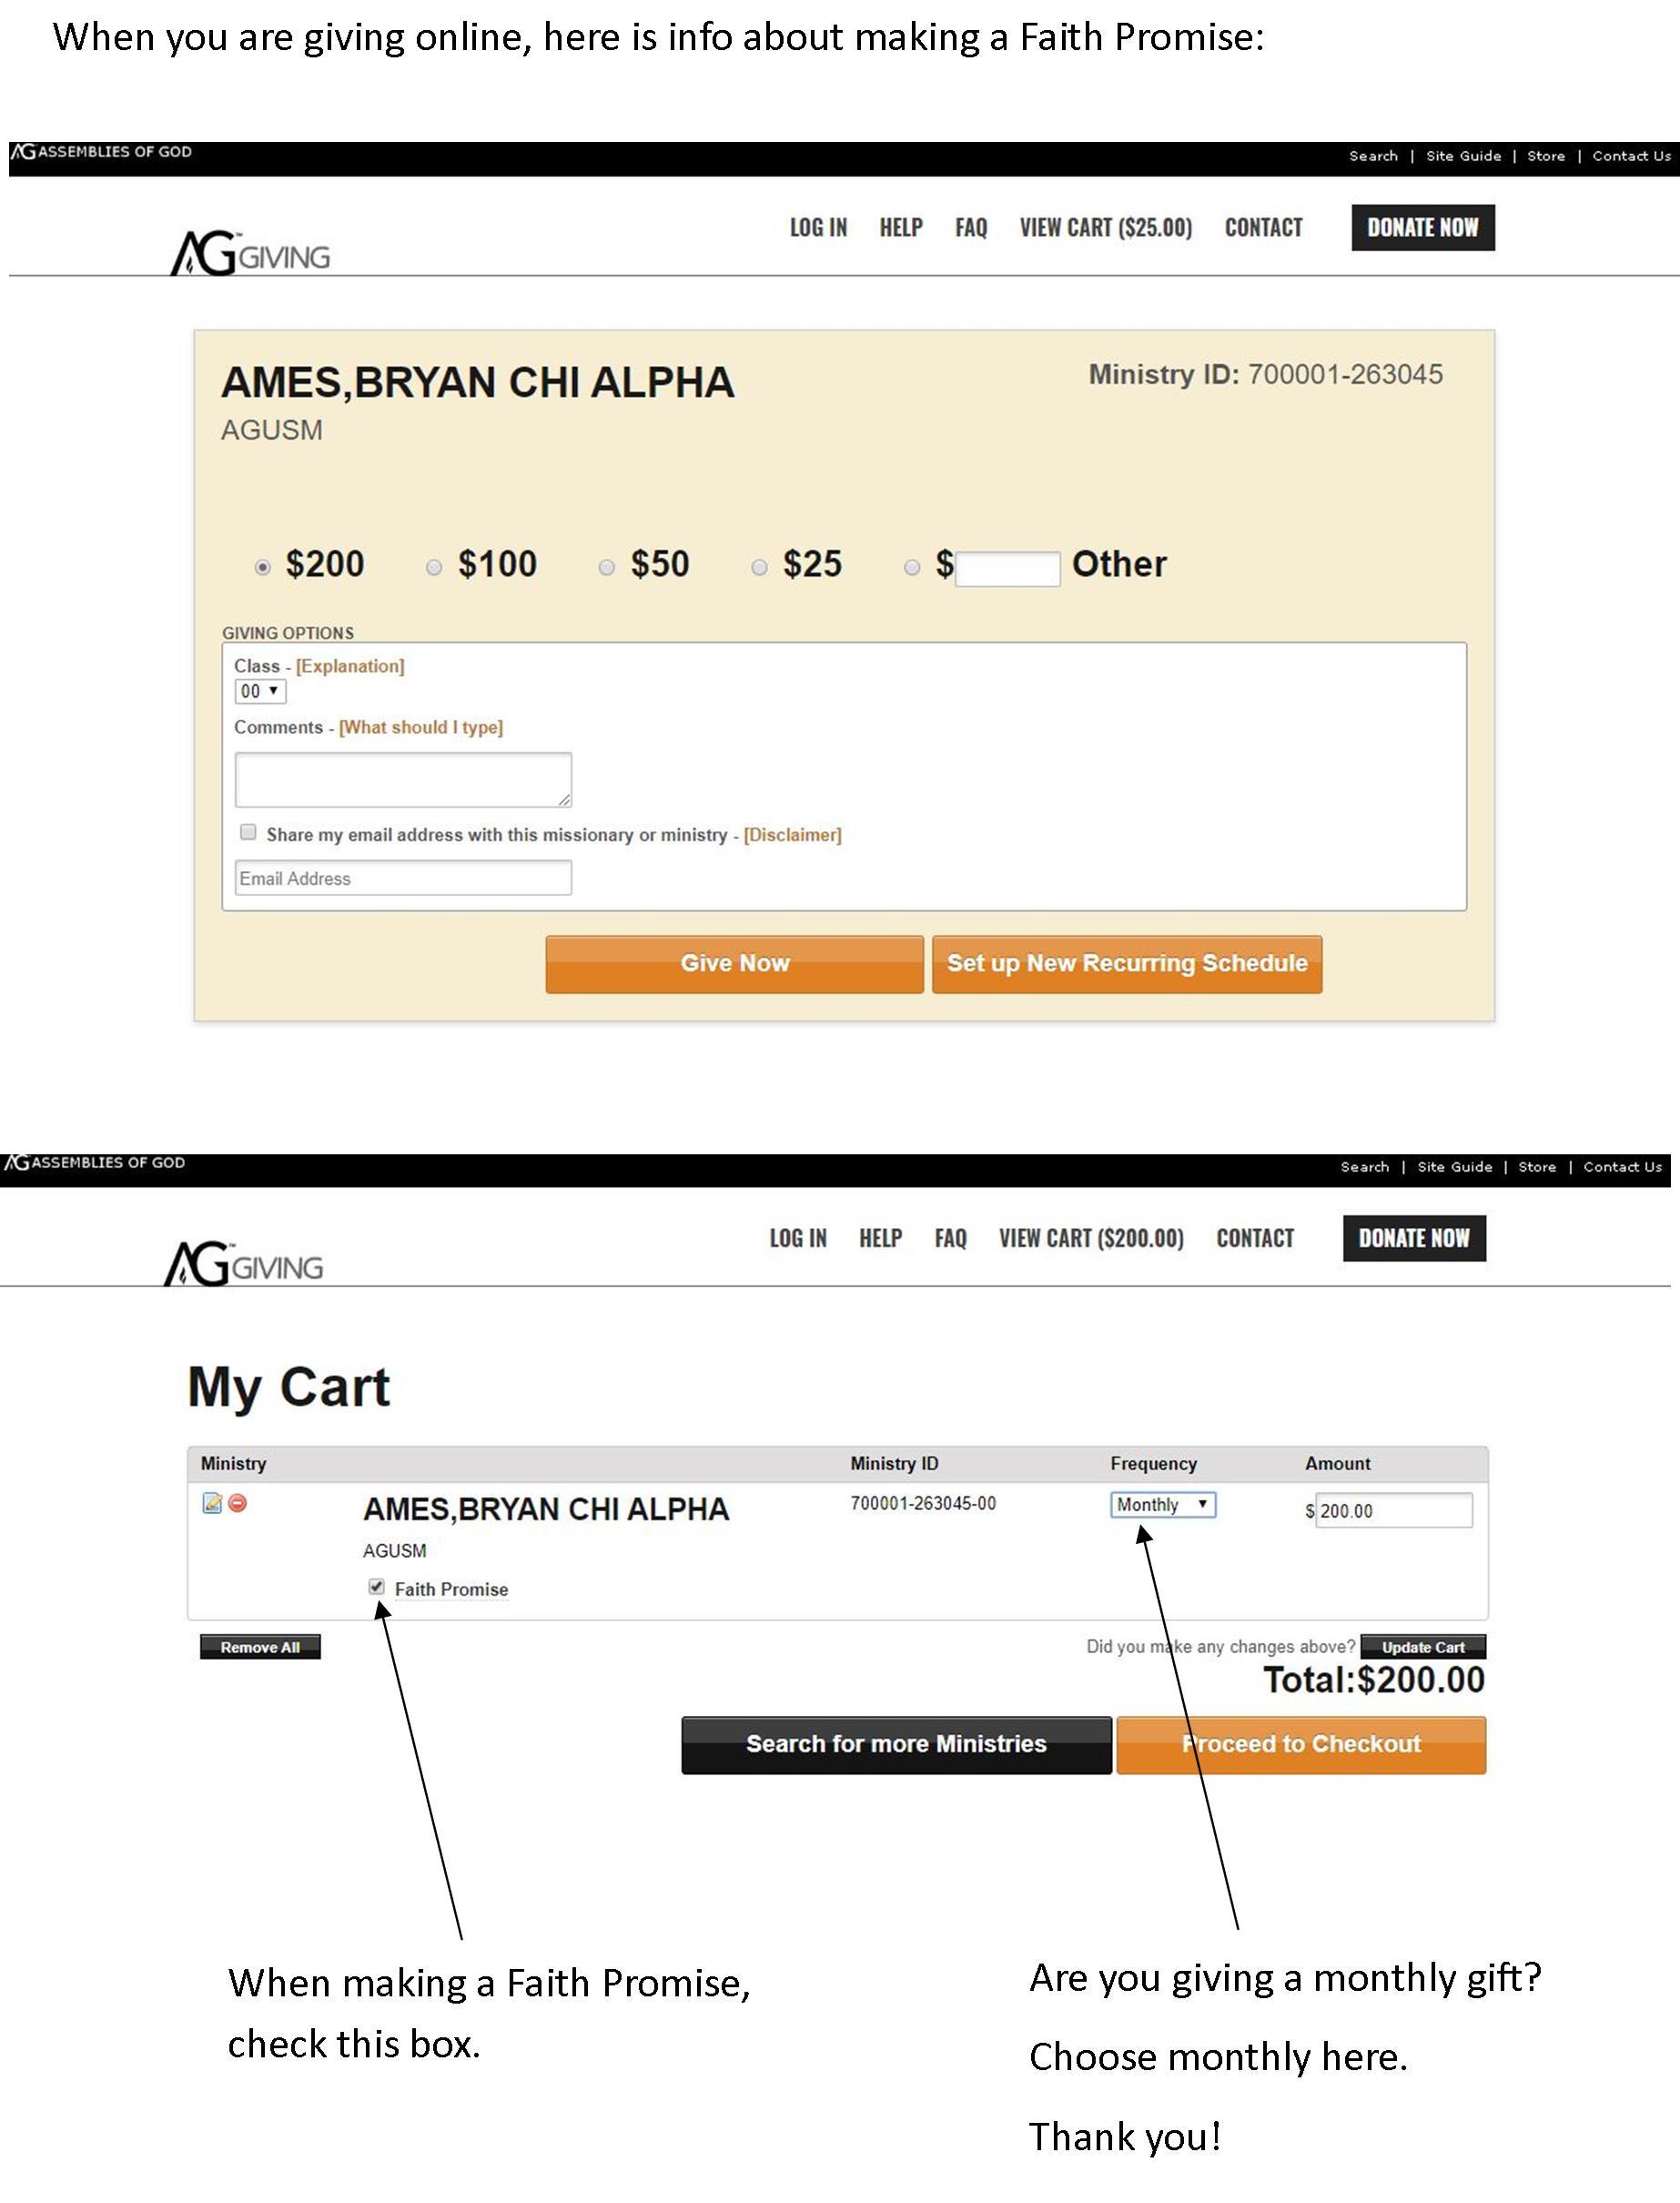Click the Email Address input field
Image resolution: width=1680 pixels, height=2203 pixels.
pos(403,878)
